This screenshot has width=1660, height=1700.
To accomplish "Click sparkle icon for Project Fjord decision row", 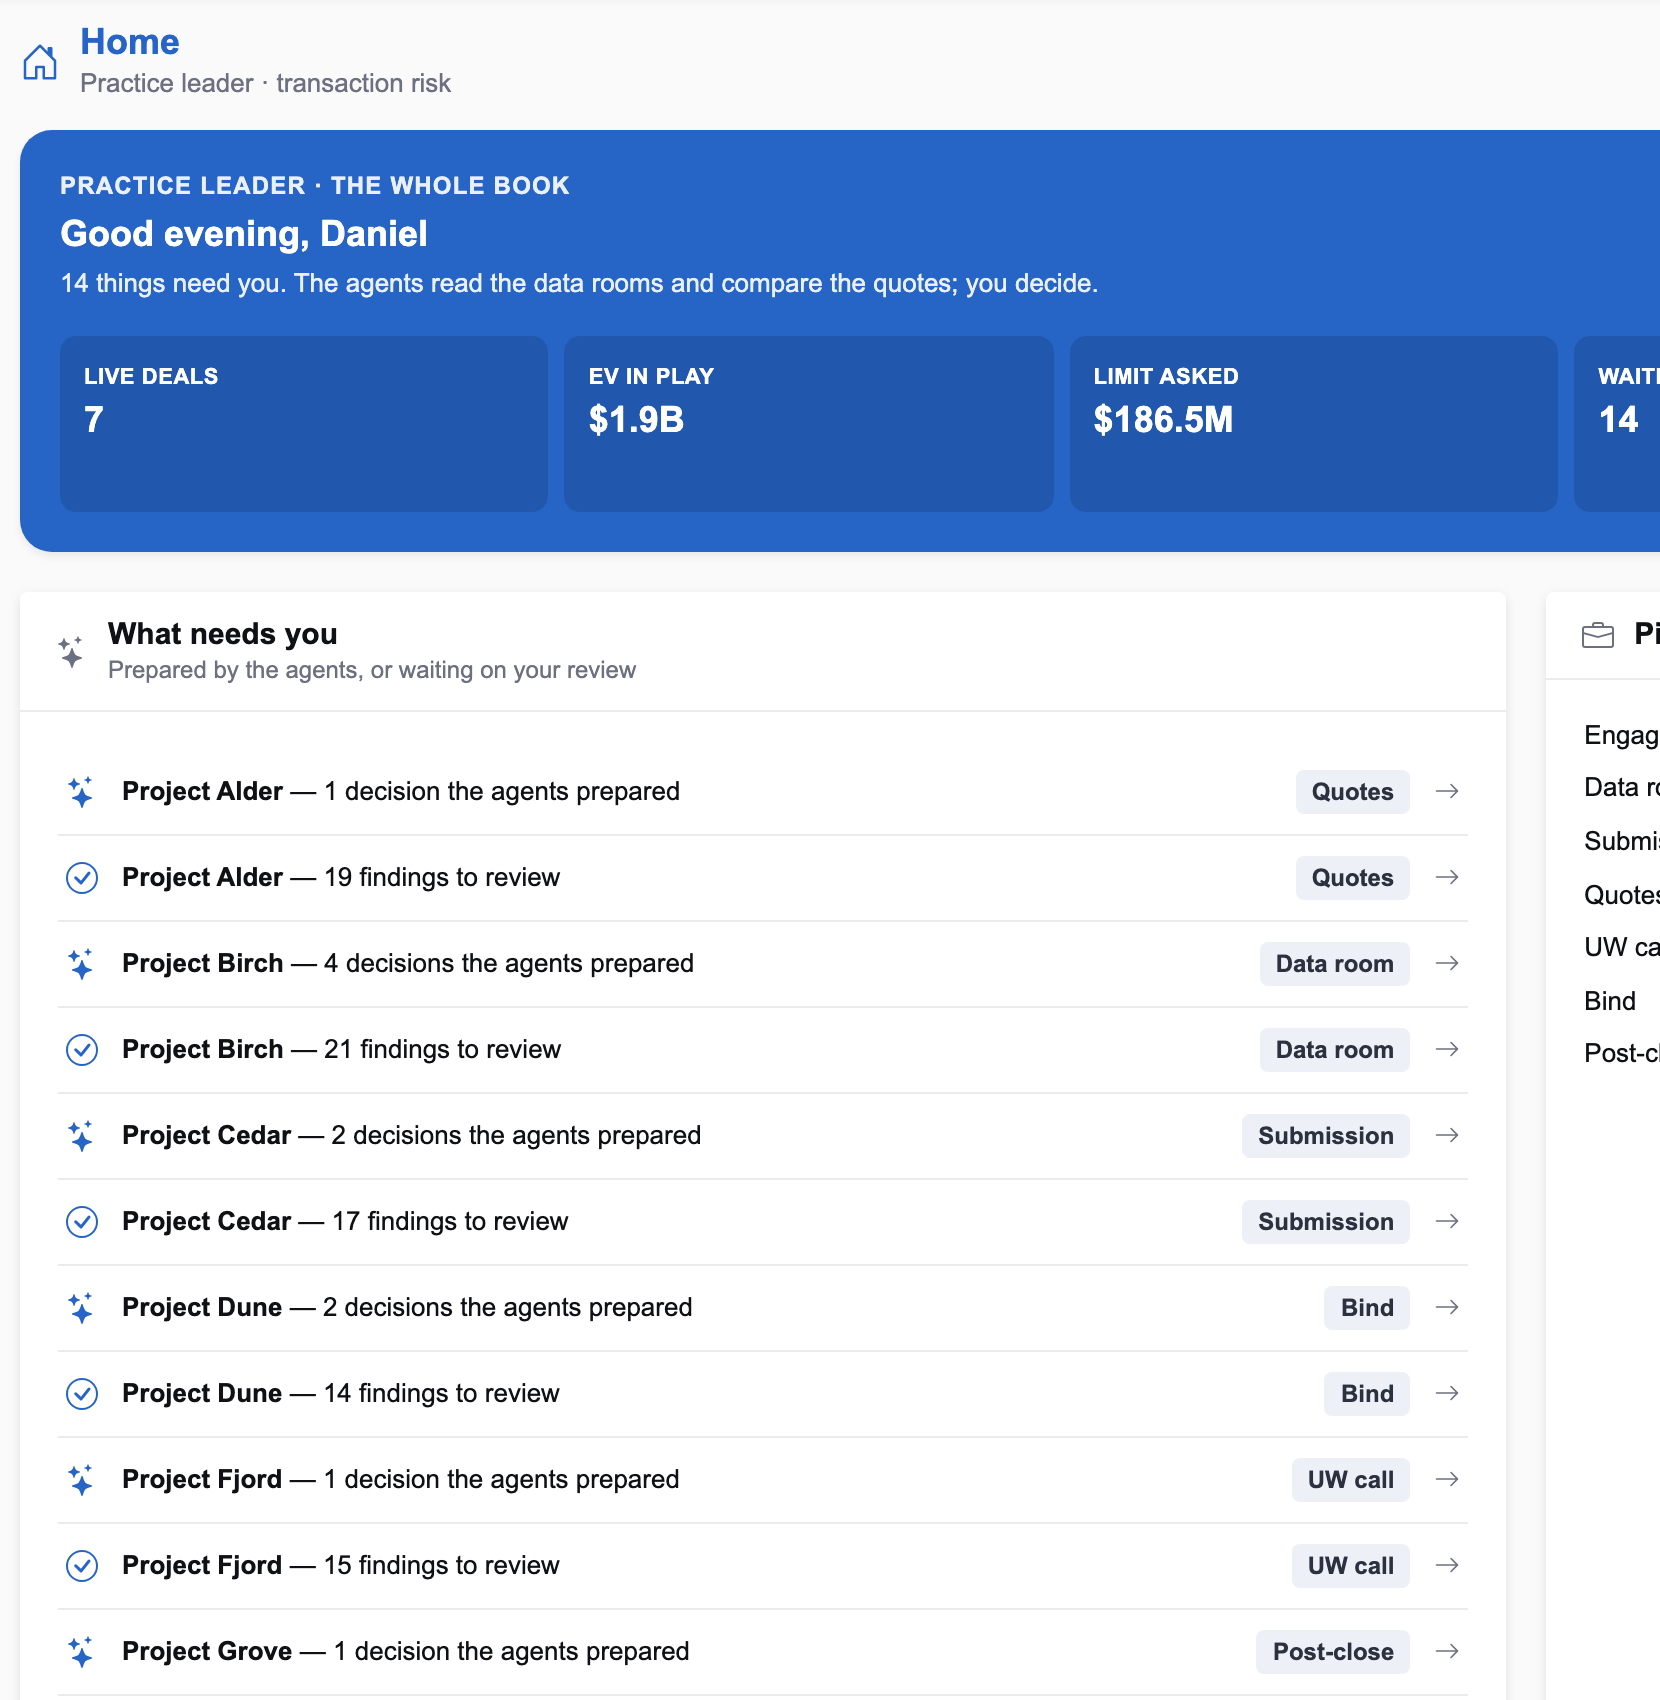I will pos(81,1480).
